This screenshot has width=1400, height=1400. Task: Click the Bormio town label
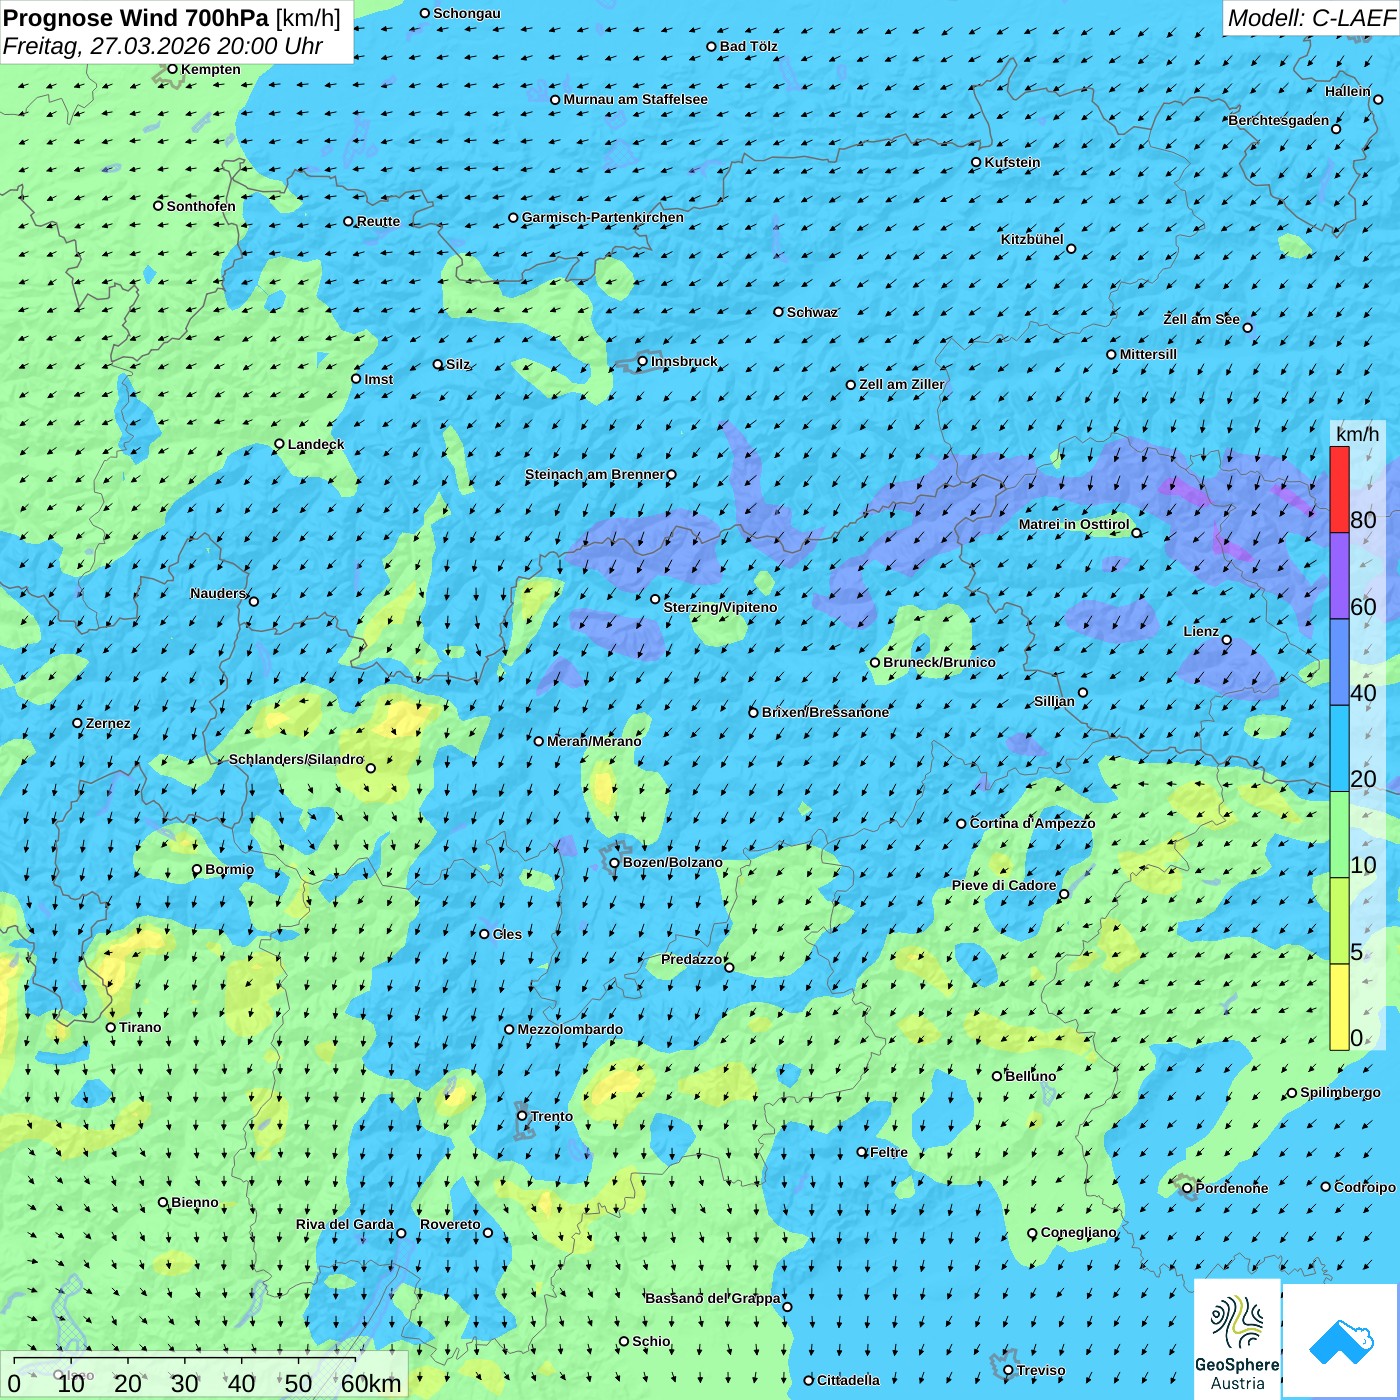[x=229, y=869]
